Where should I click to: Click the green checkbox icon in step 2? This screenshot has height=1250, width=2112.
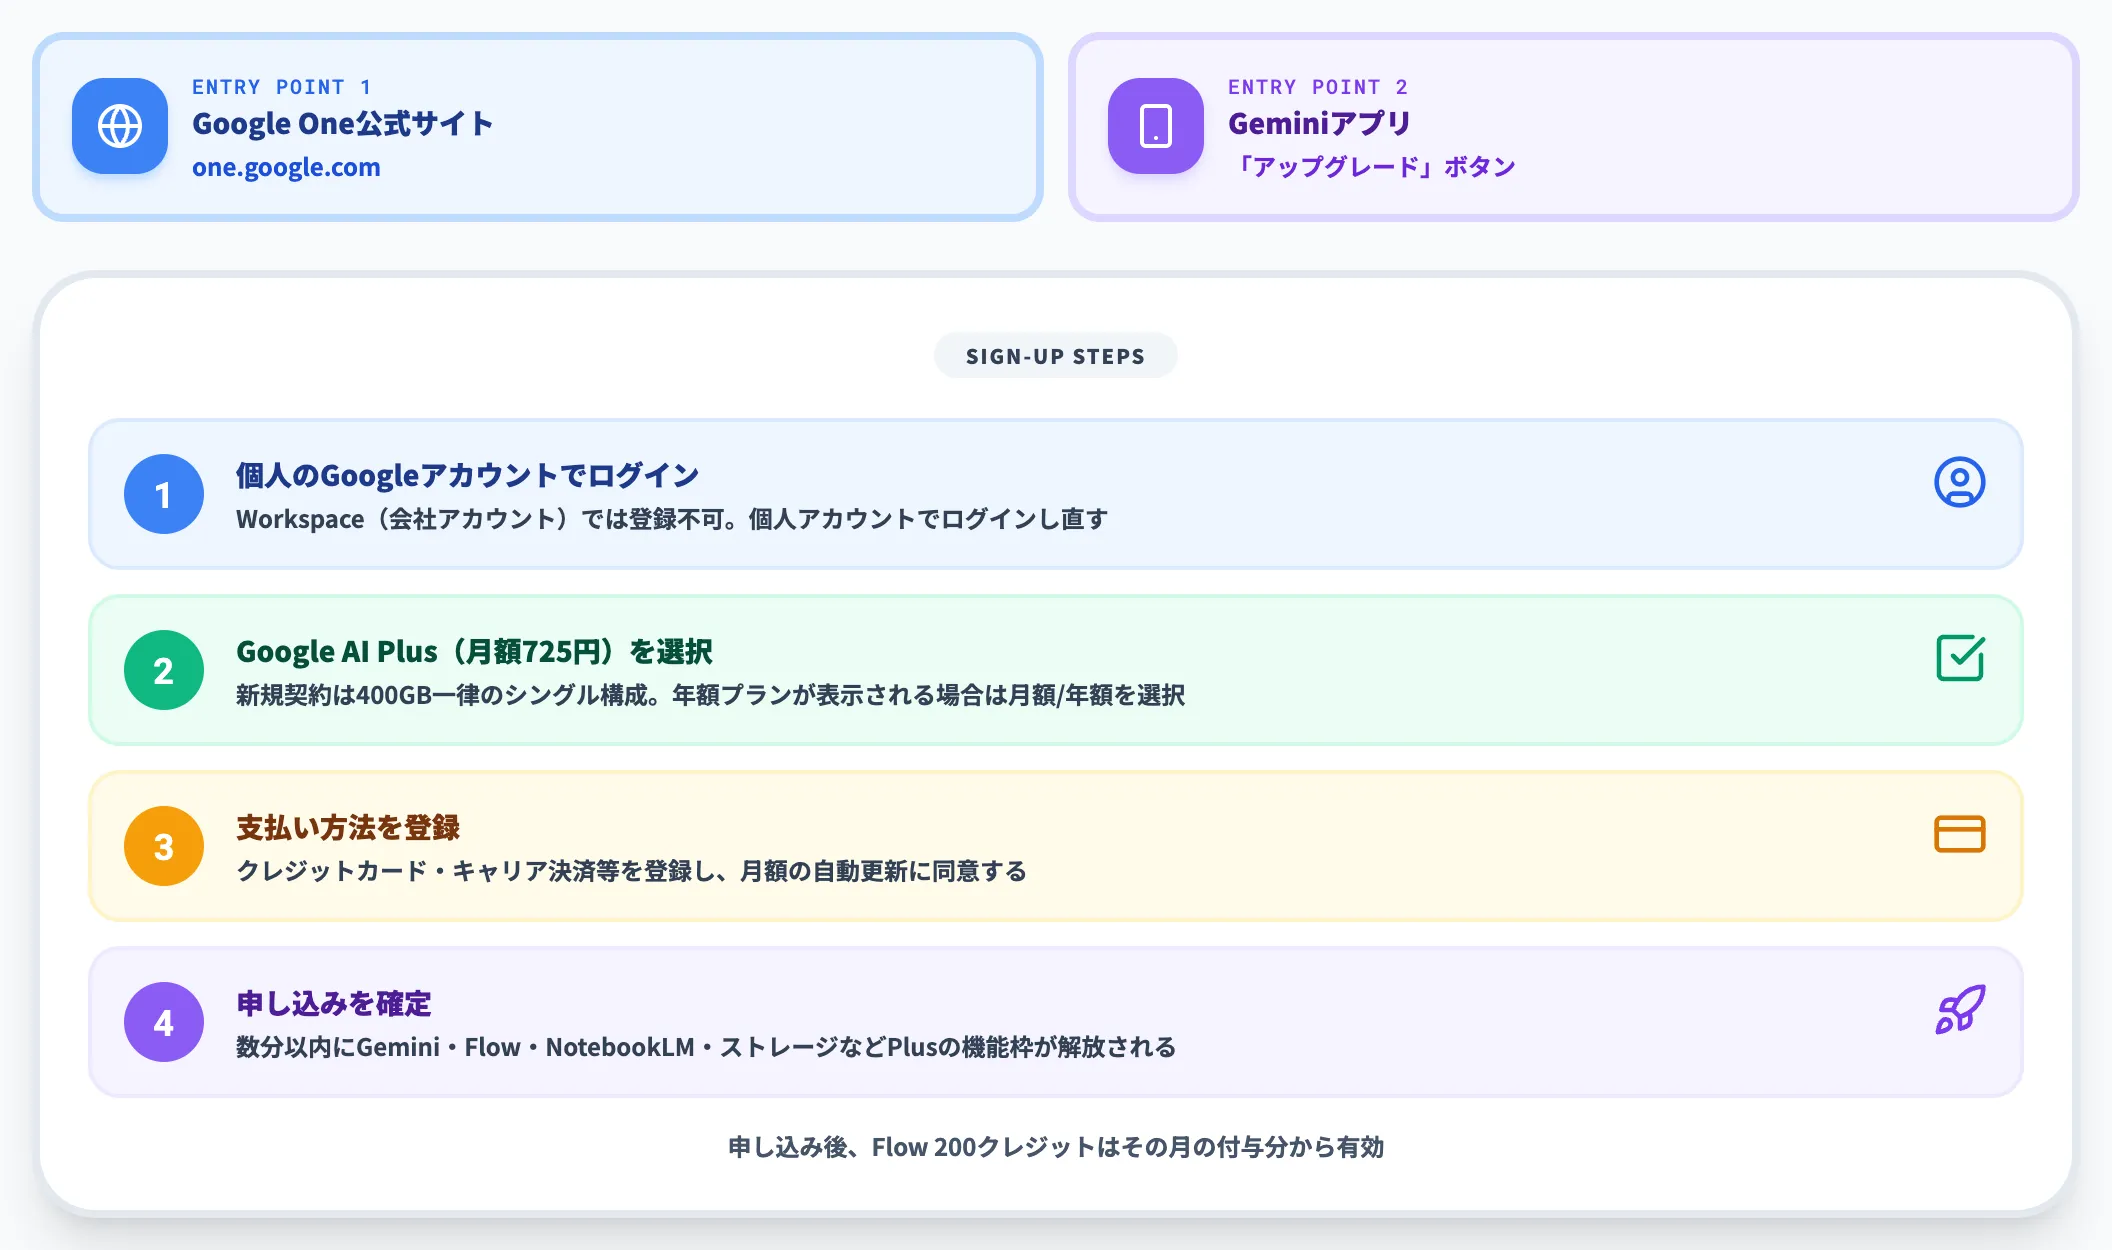pos(1960,658)
